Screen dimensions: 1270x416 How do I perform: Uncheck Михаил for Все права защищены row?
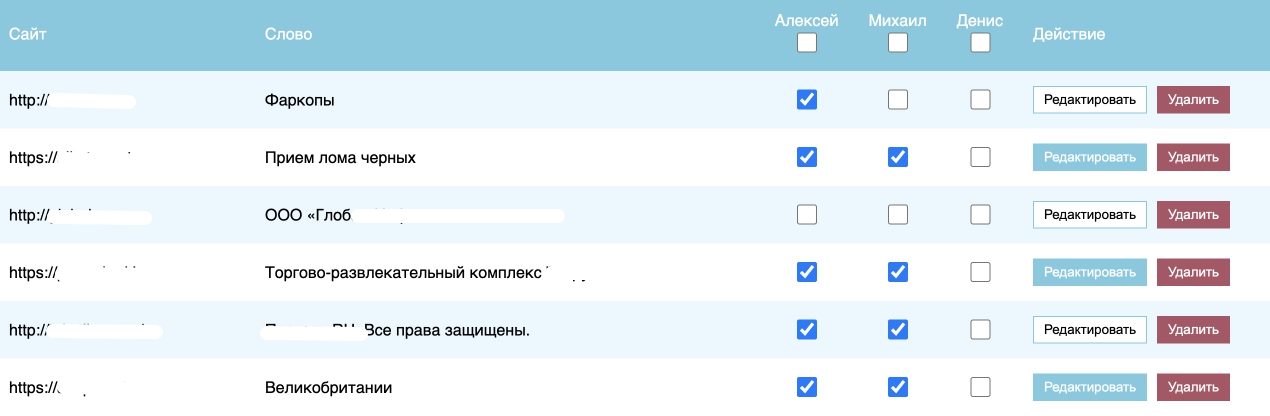(x=898, y=328)
